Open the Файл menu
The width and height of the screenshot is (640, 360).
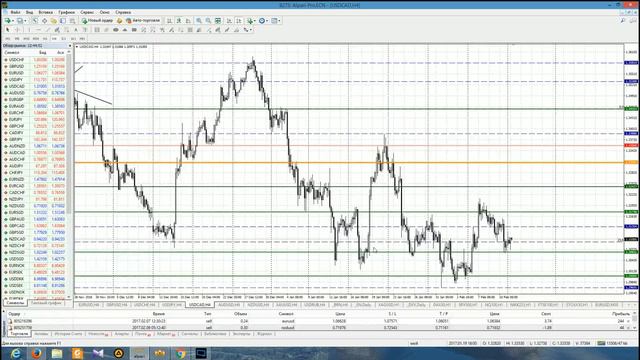[15, 12]
